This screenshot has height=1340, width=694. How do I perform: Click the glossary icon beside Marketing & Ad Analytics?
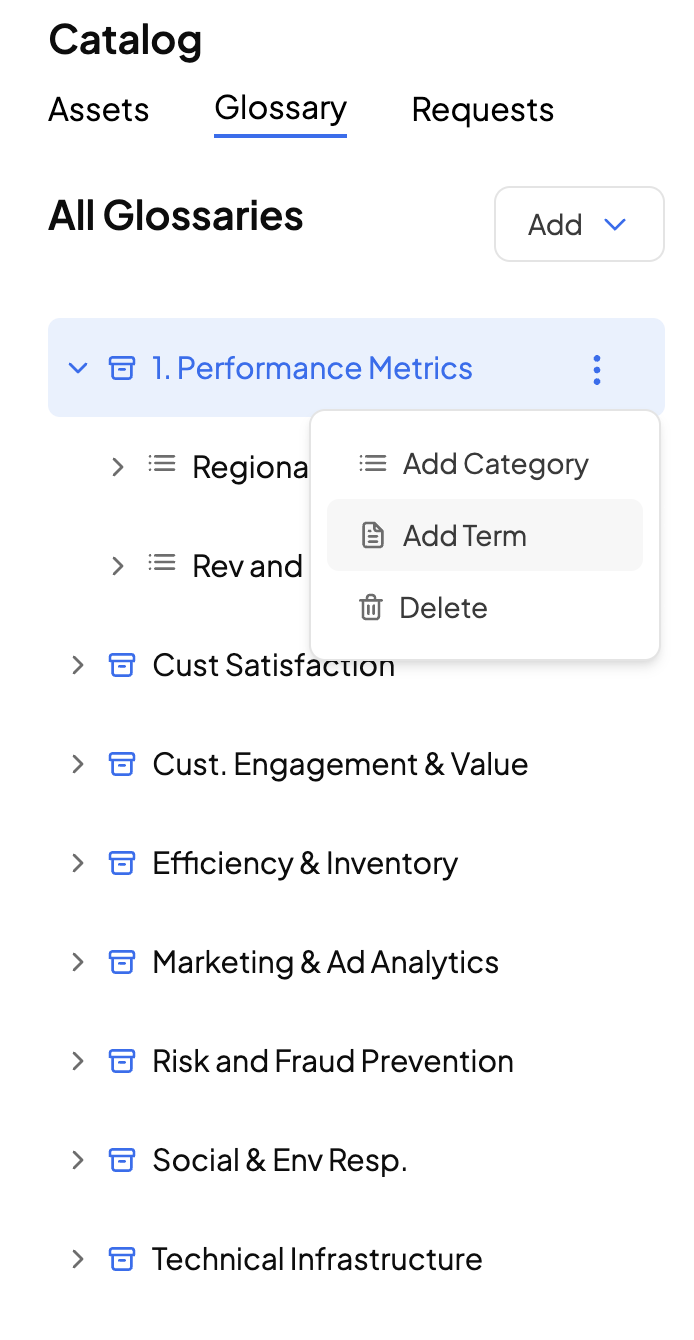(x=121, y=962)
